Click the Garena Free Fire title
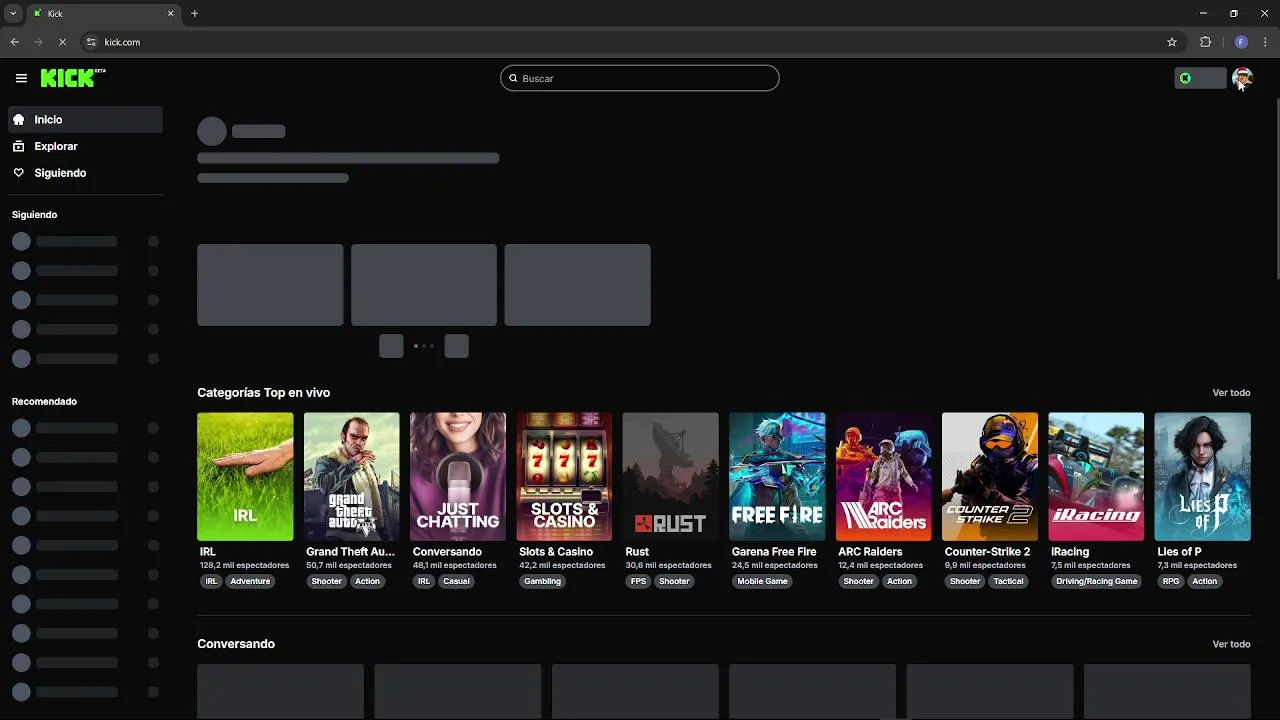The width and height of the screenshot is (1280, 720). [x=774, y=552]
